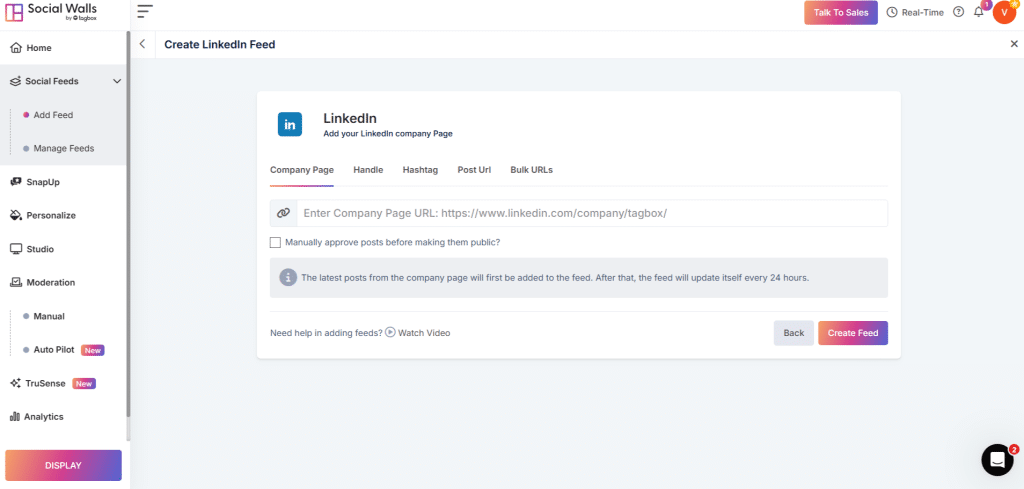Click the back arrow beside Create LinkedIn Feed
The width and height of the screenshot is (1024, 489).
[142, 44]
